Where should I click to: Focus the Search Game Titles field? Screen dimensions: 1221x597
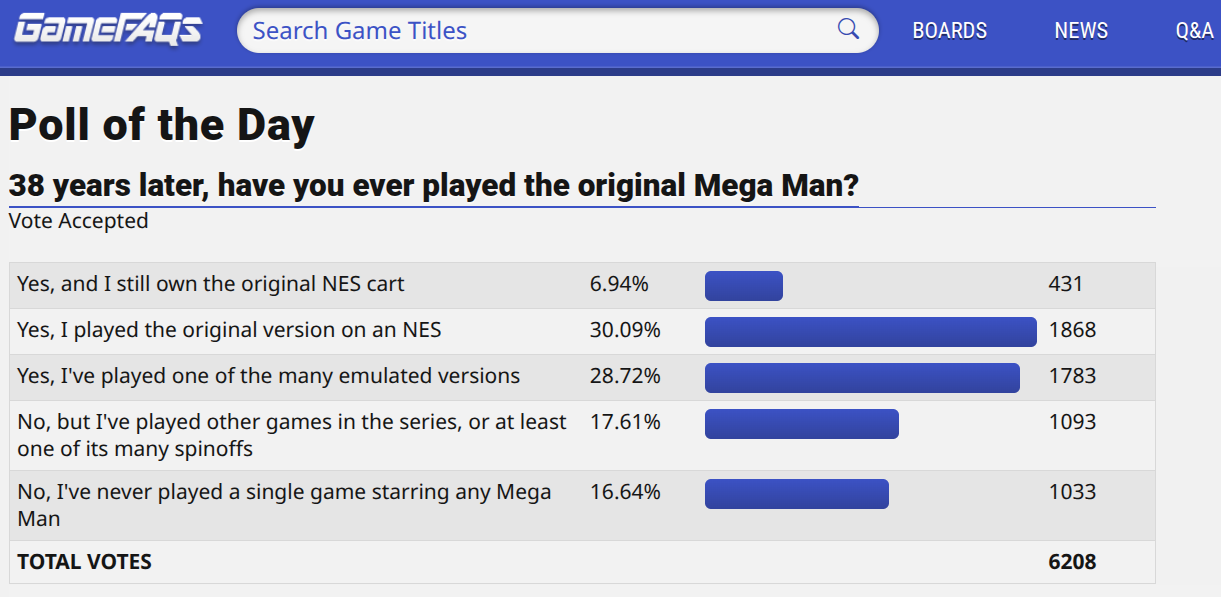click(x=540, y=31)
